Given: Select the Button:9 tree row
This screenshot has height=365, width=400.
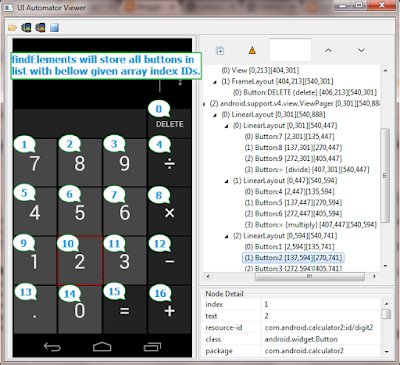Looking at the screenshot, I should pos(293,158).
